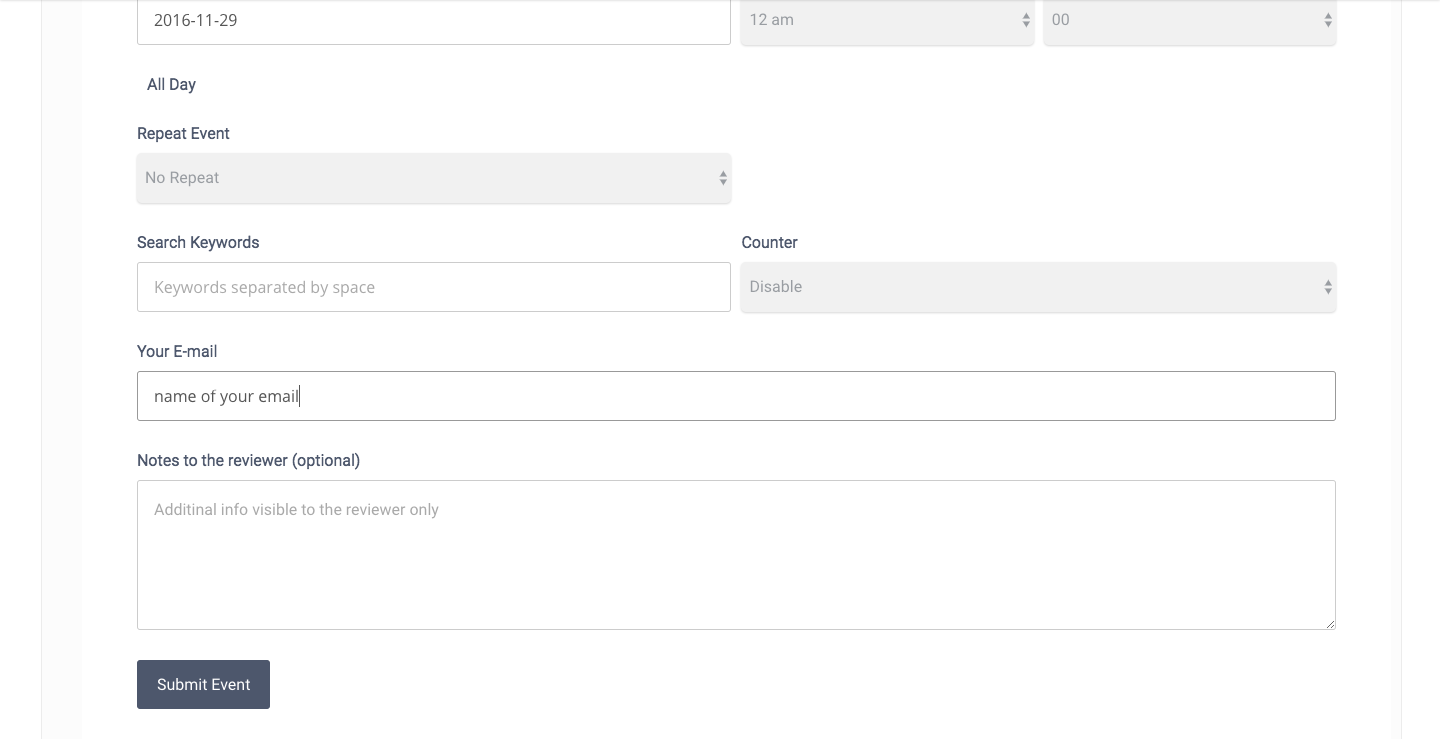Click the Notes to the reviewer (optional) label
The image size is (1440, 739).
click(x=248, y=461)
